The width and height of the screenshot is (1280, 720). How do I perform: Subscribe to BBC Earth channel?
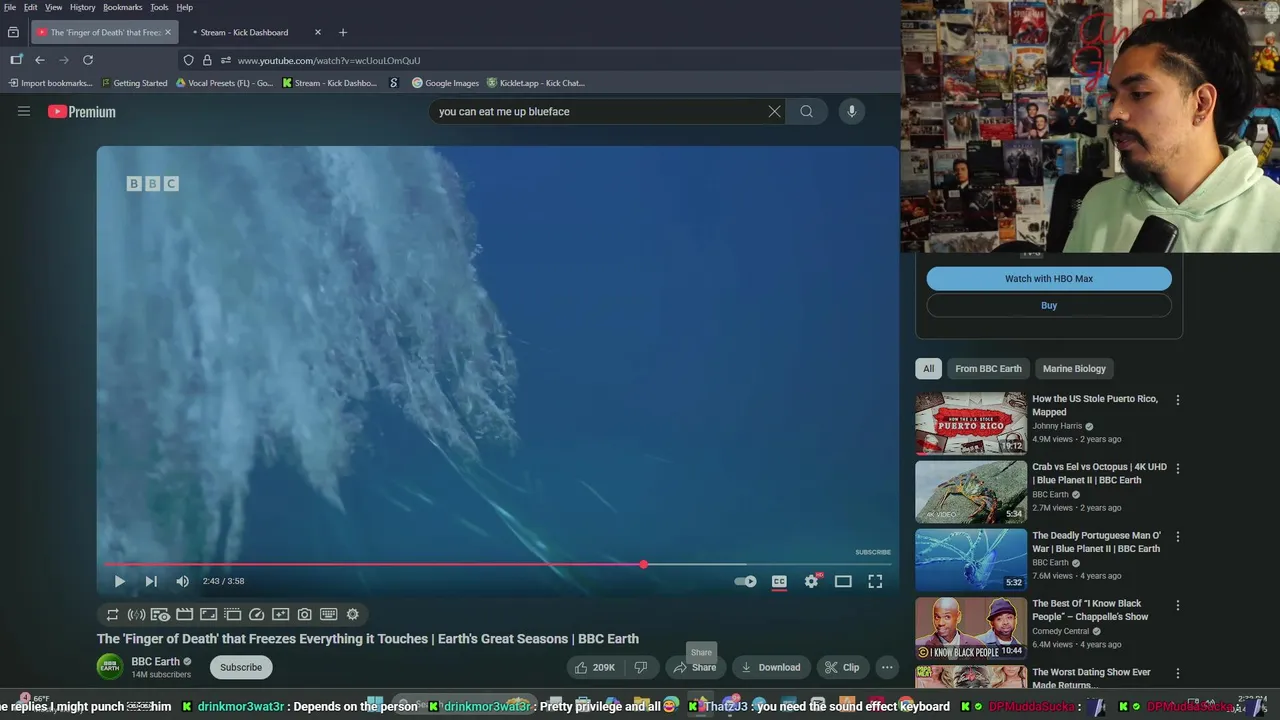241,667
